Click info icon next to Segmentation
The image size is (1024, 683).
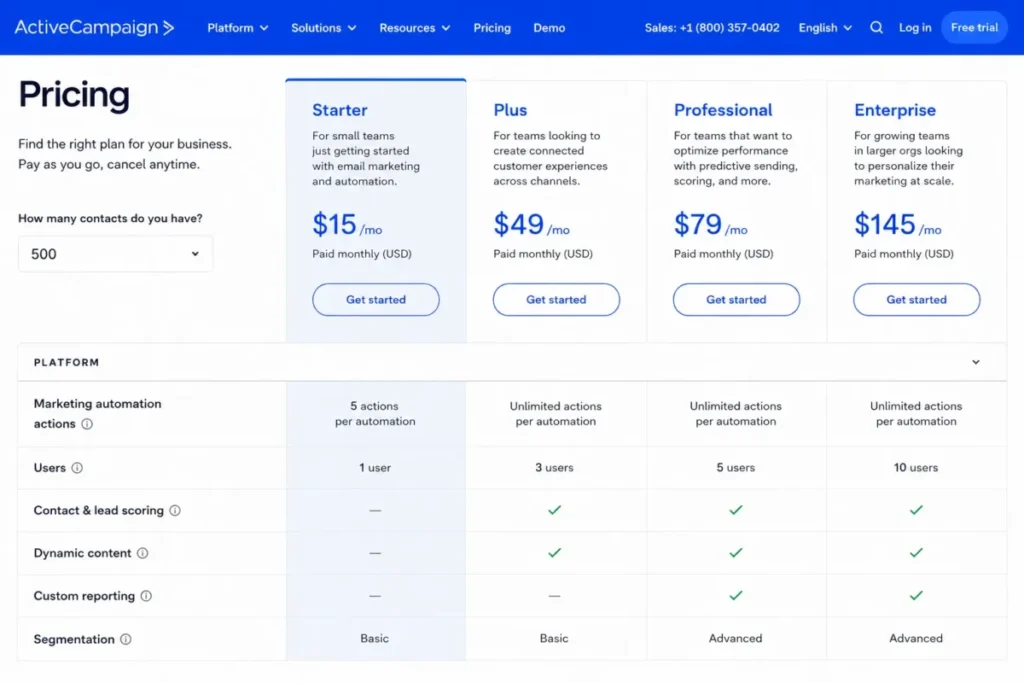(126, 639)
